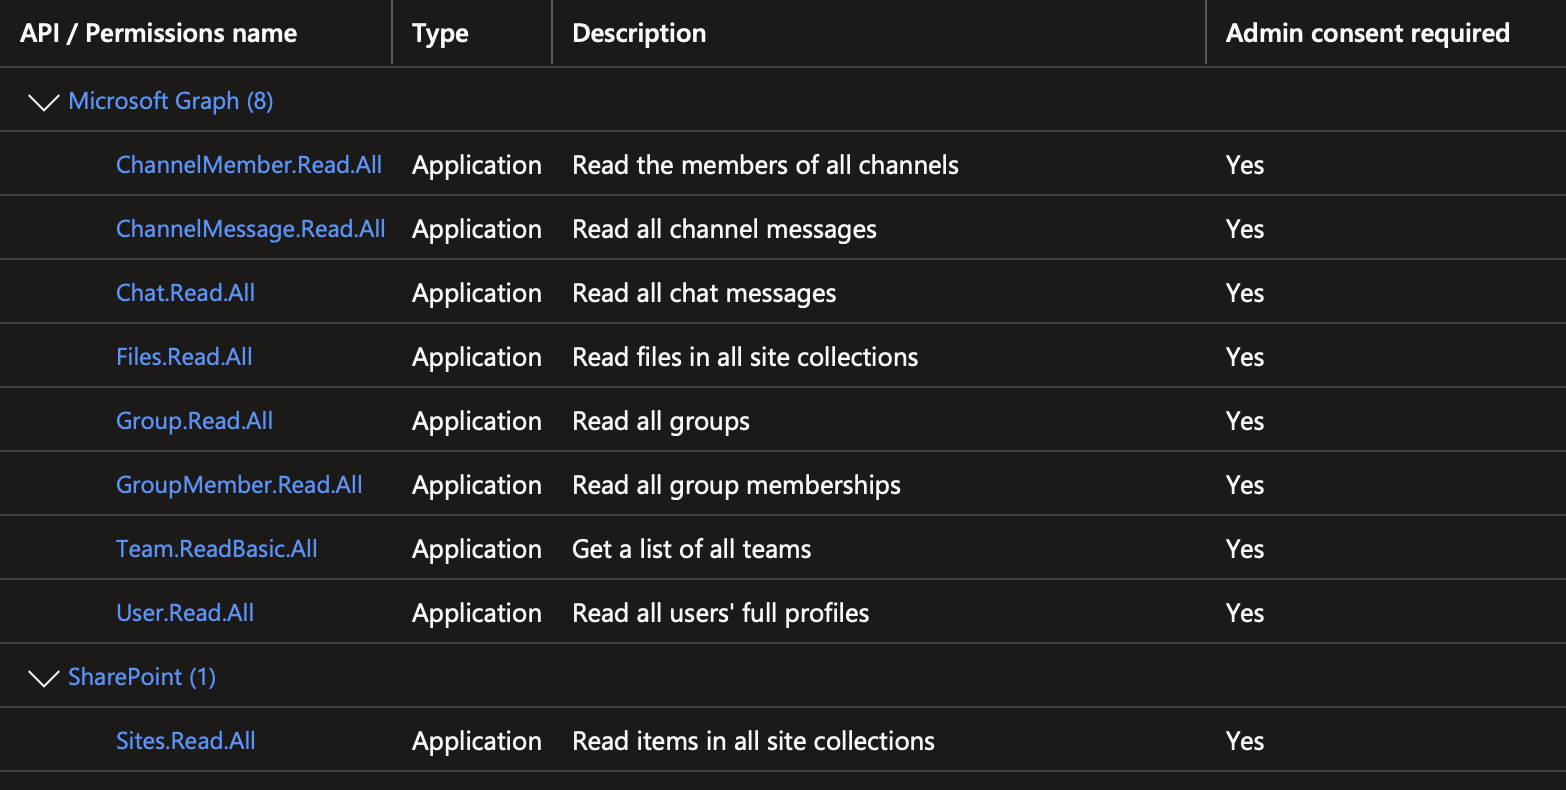This screenshot has height=790, width=1566.
Task: Select 'Read all group memberships' description
Action: point(736,485)
